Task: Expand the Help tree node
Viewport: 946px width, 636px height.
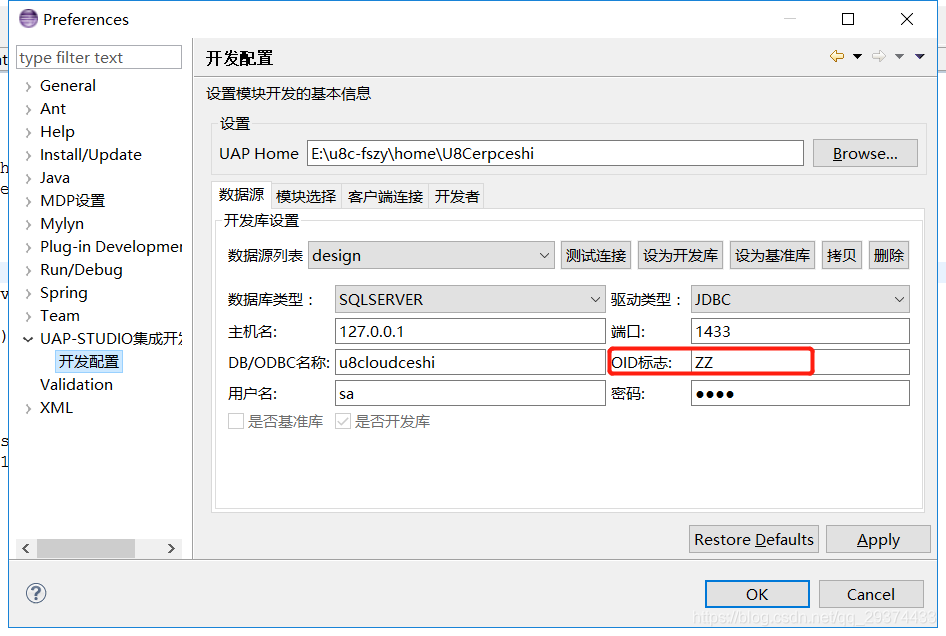Action: (28, 132)
